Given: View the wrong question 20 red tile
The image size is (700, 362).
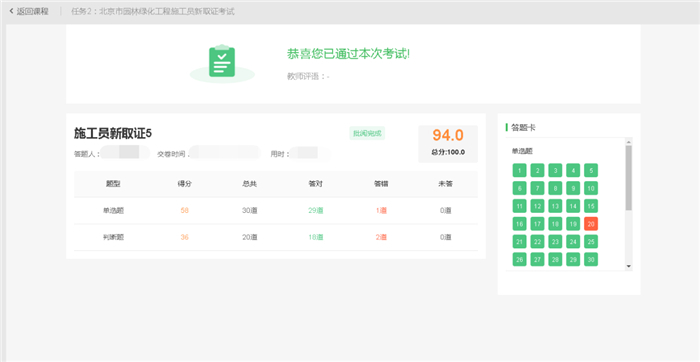Looking at the screenshot, I should 591,224.
